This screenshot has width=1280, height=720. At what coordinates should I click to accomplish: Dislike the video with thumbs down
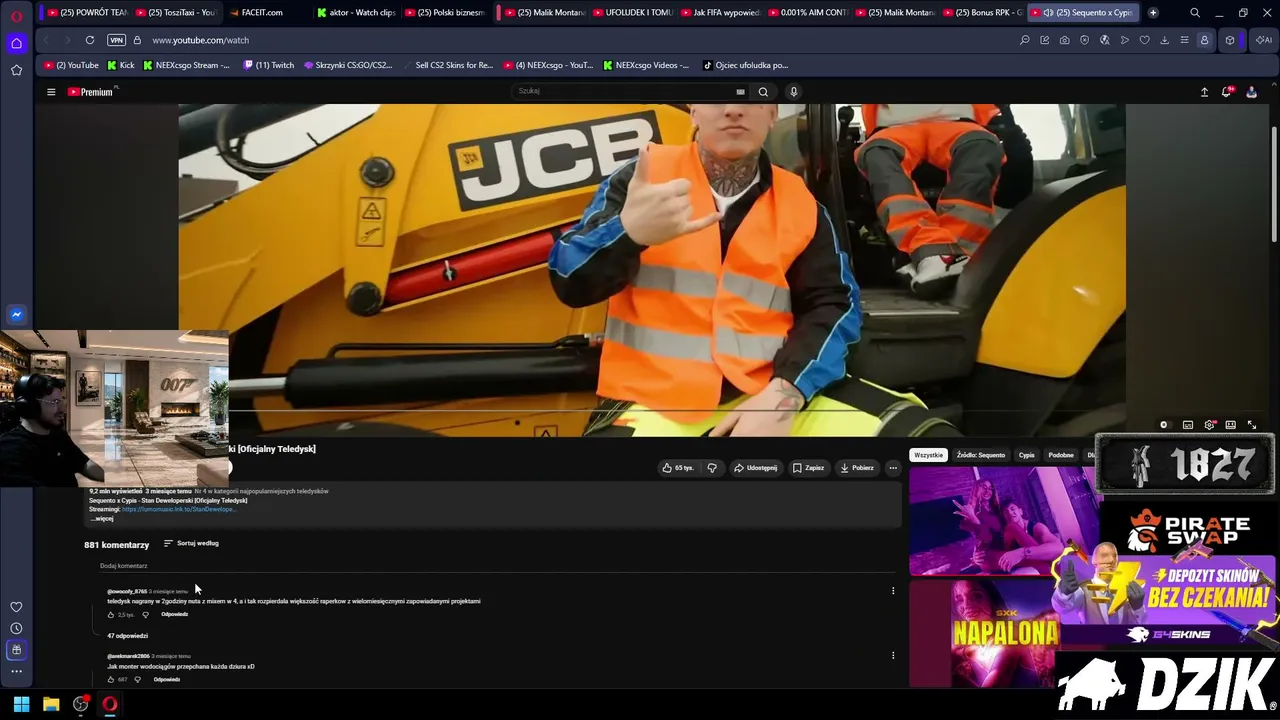coord(712,468)
